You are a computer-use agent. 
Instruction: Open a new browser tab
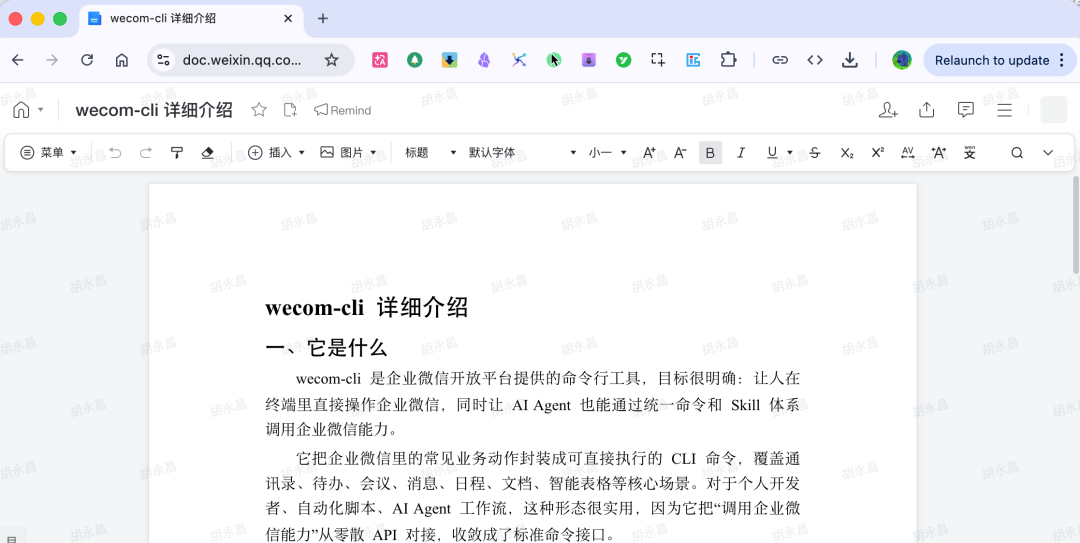[322, 19]
